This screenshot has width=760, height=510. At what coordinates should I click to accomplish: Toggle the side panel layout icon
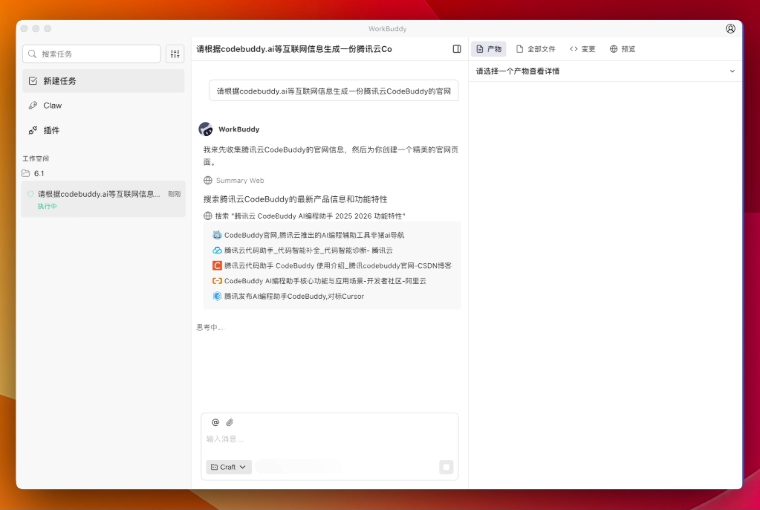click(x=457, y=49)
